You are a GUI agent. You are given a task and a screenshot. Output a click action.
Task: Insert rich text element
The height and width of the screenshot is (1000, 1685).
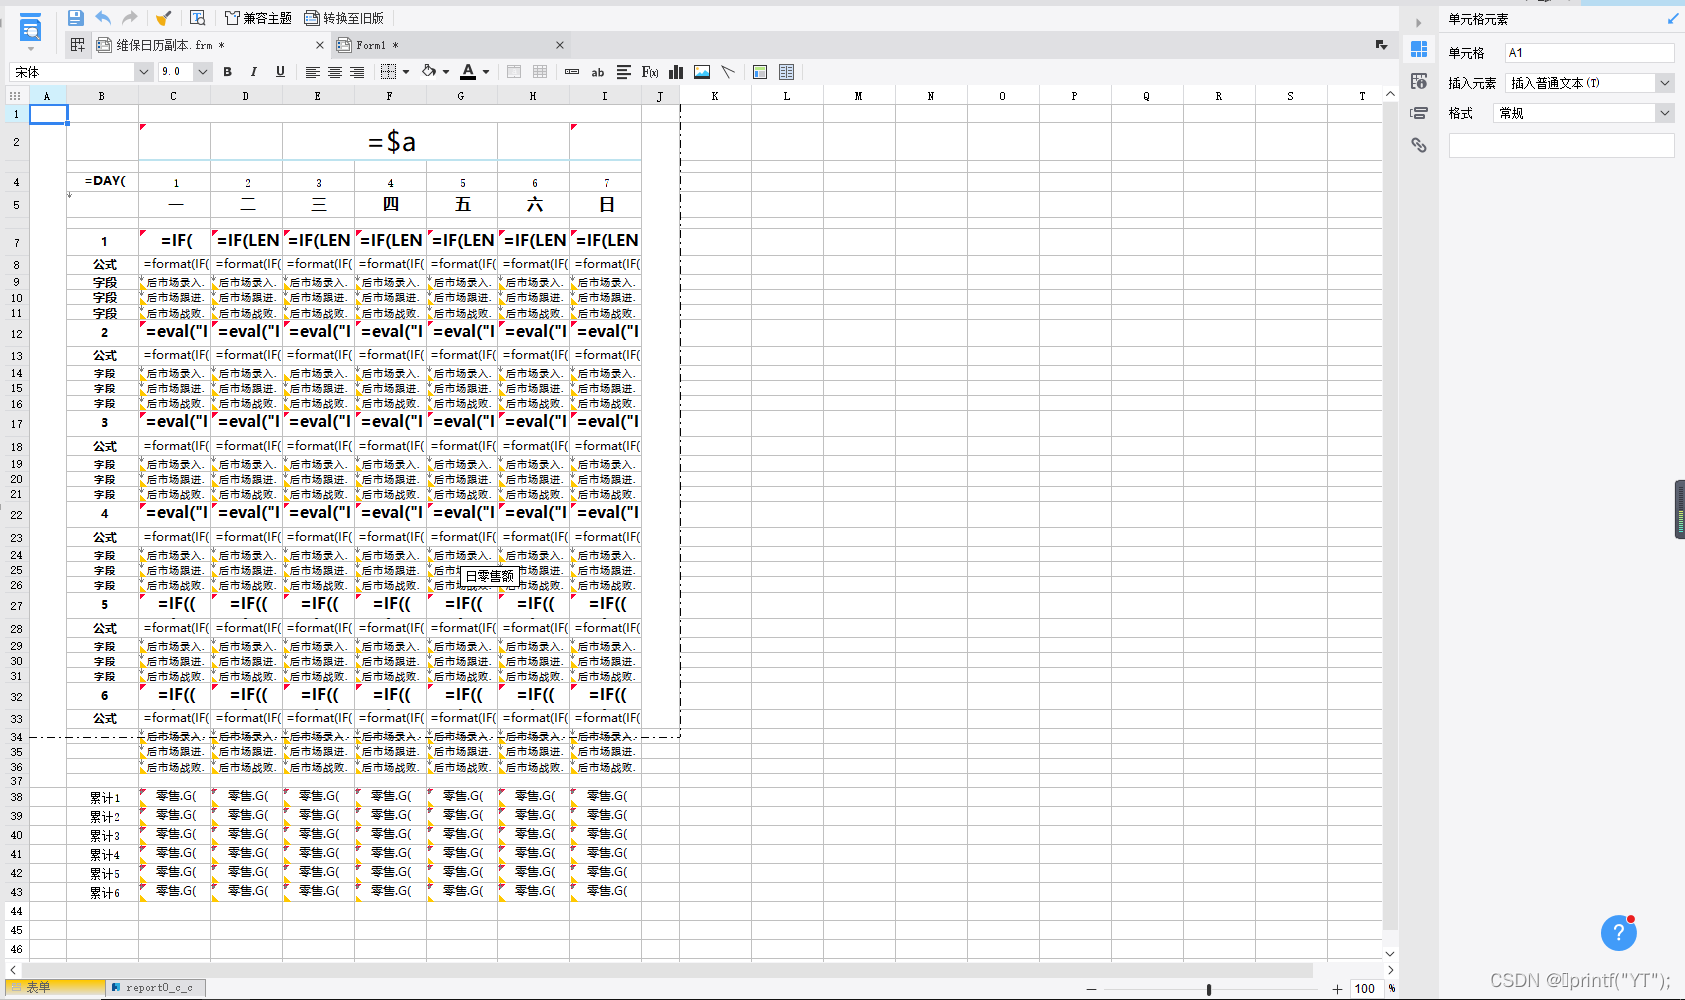[624, 72]
